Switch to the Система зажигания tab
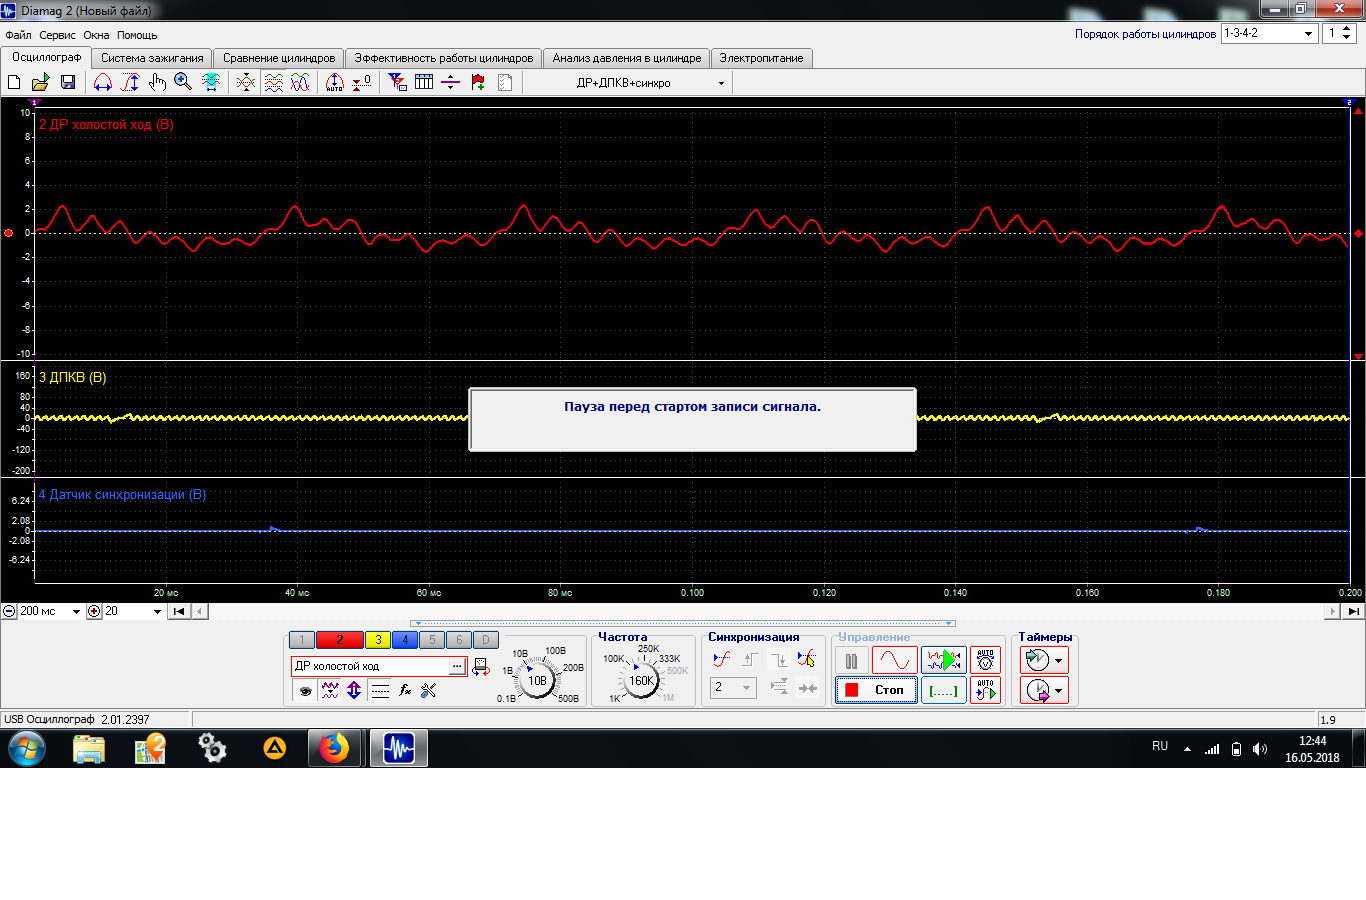 (152, 58)
